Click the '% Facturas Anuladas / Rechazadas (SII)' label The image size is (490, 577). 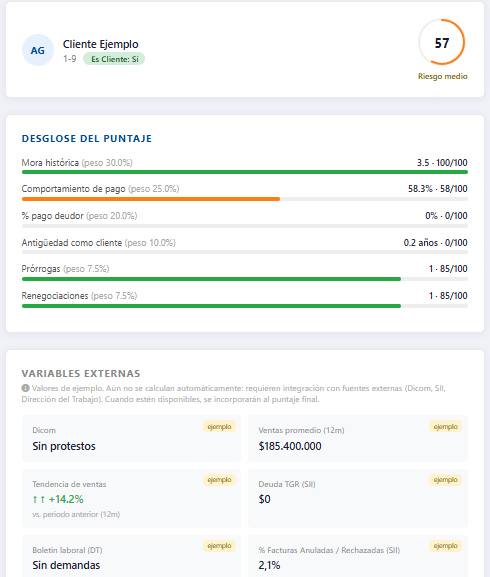[329, 550]
